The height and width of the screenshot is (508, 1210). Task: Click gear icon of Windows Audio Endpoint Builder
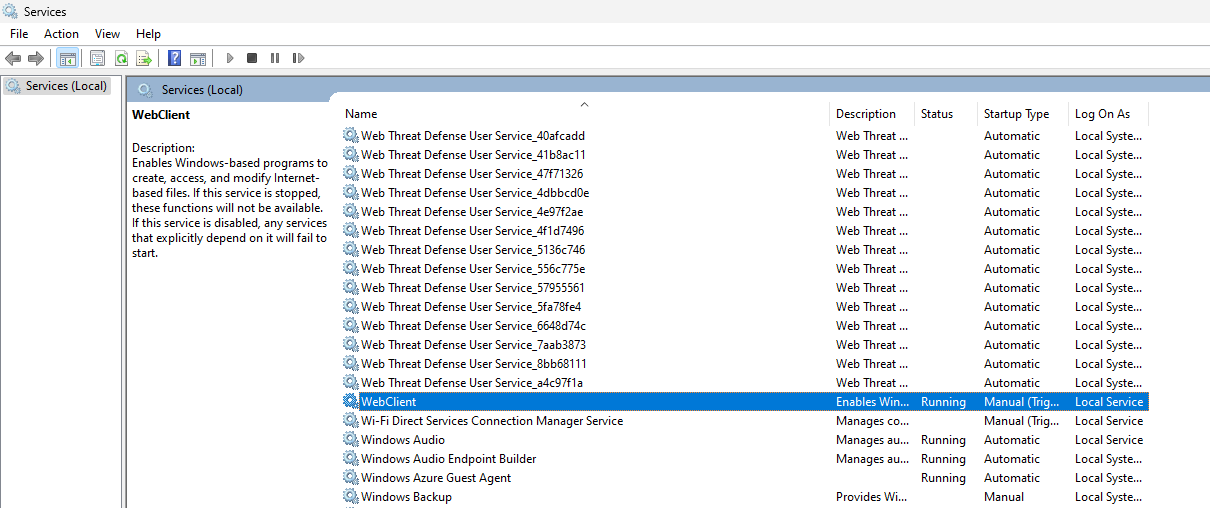(350, 459)
